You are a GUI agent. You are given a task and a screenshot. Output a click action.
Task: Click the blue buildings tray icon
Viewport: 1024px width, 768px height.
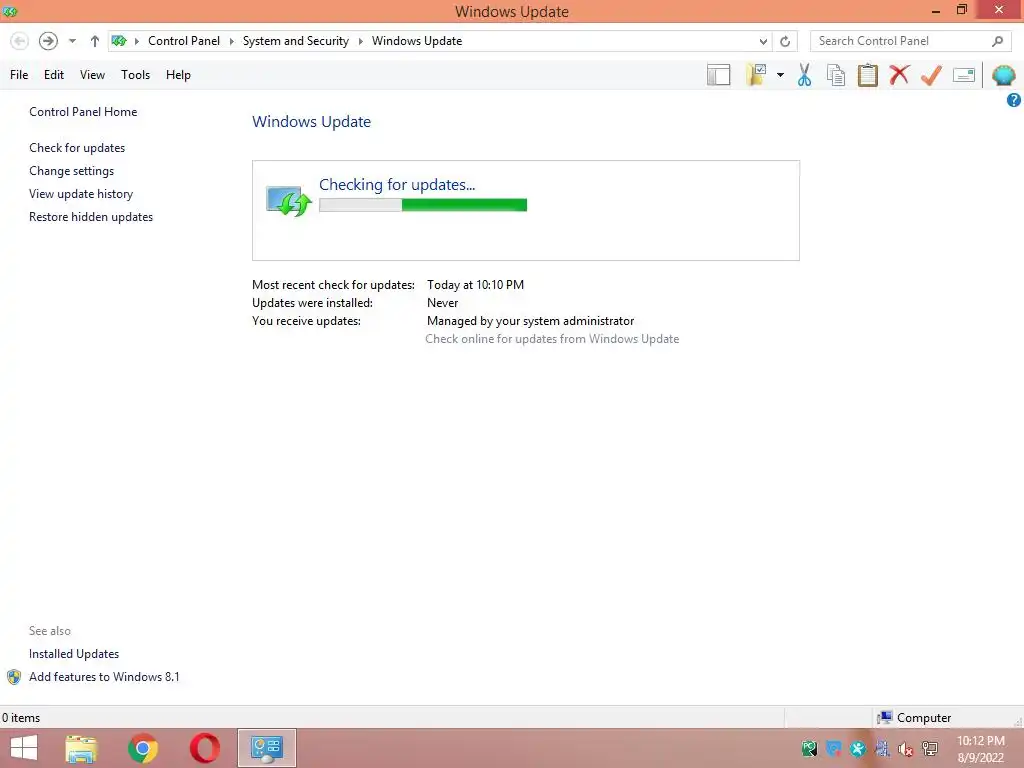click(x=882, y=748)
